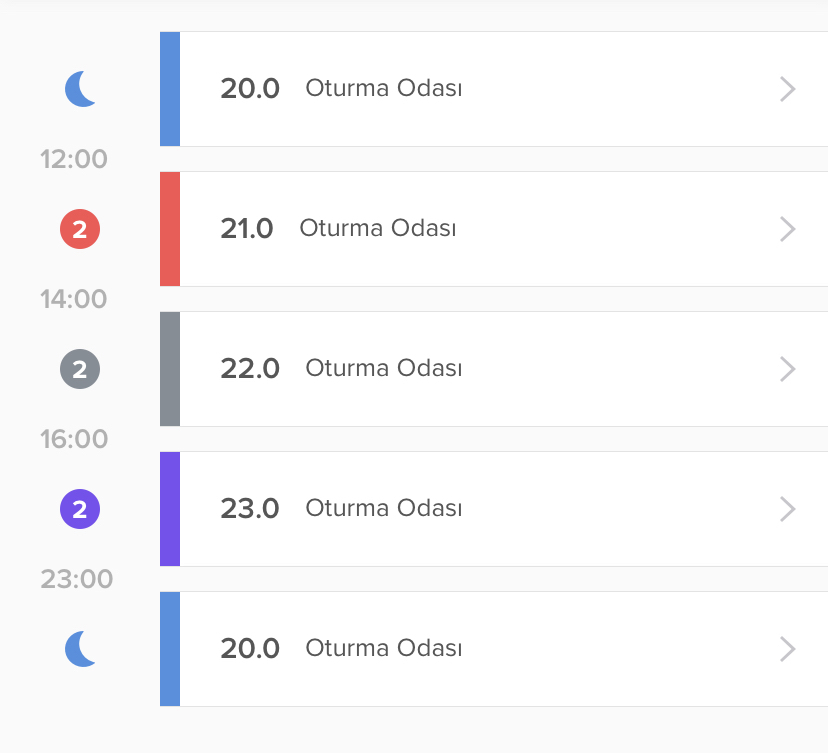The width and height of the screenshot is (828, 753).
Task: Click the gray color bar of 22.0 entry
Action: 170,369
